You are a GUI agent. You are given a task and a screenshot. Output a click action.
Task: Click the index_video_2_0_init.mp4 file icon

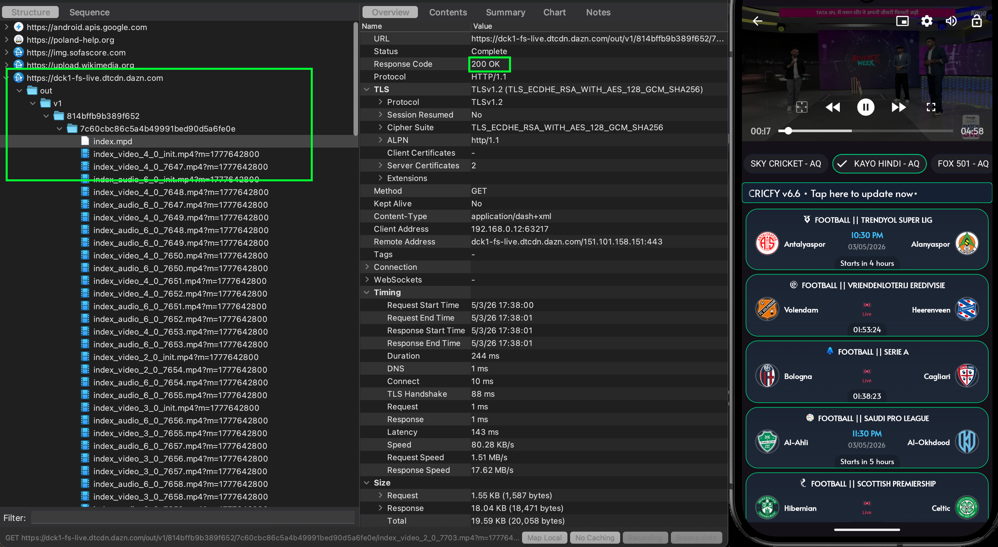pyautogui.click(x=85, y=357)
